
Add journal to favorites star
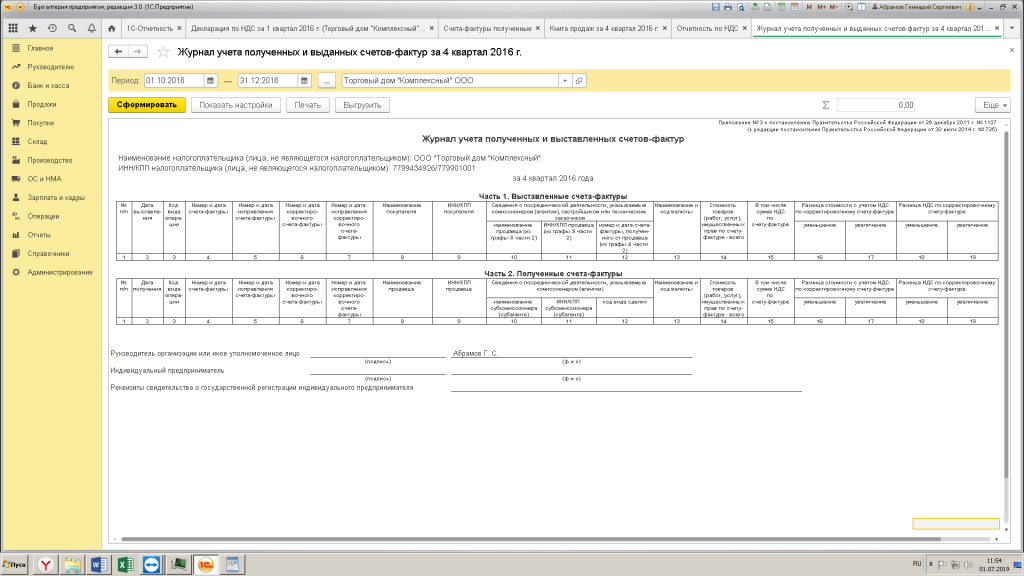[163, 52]
